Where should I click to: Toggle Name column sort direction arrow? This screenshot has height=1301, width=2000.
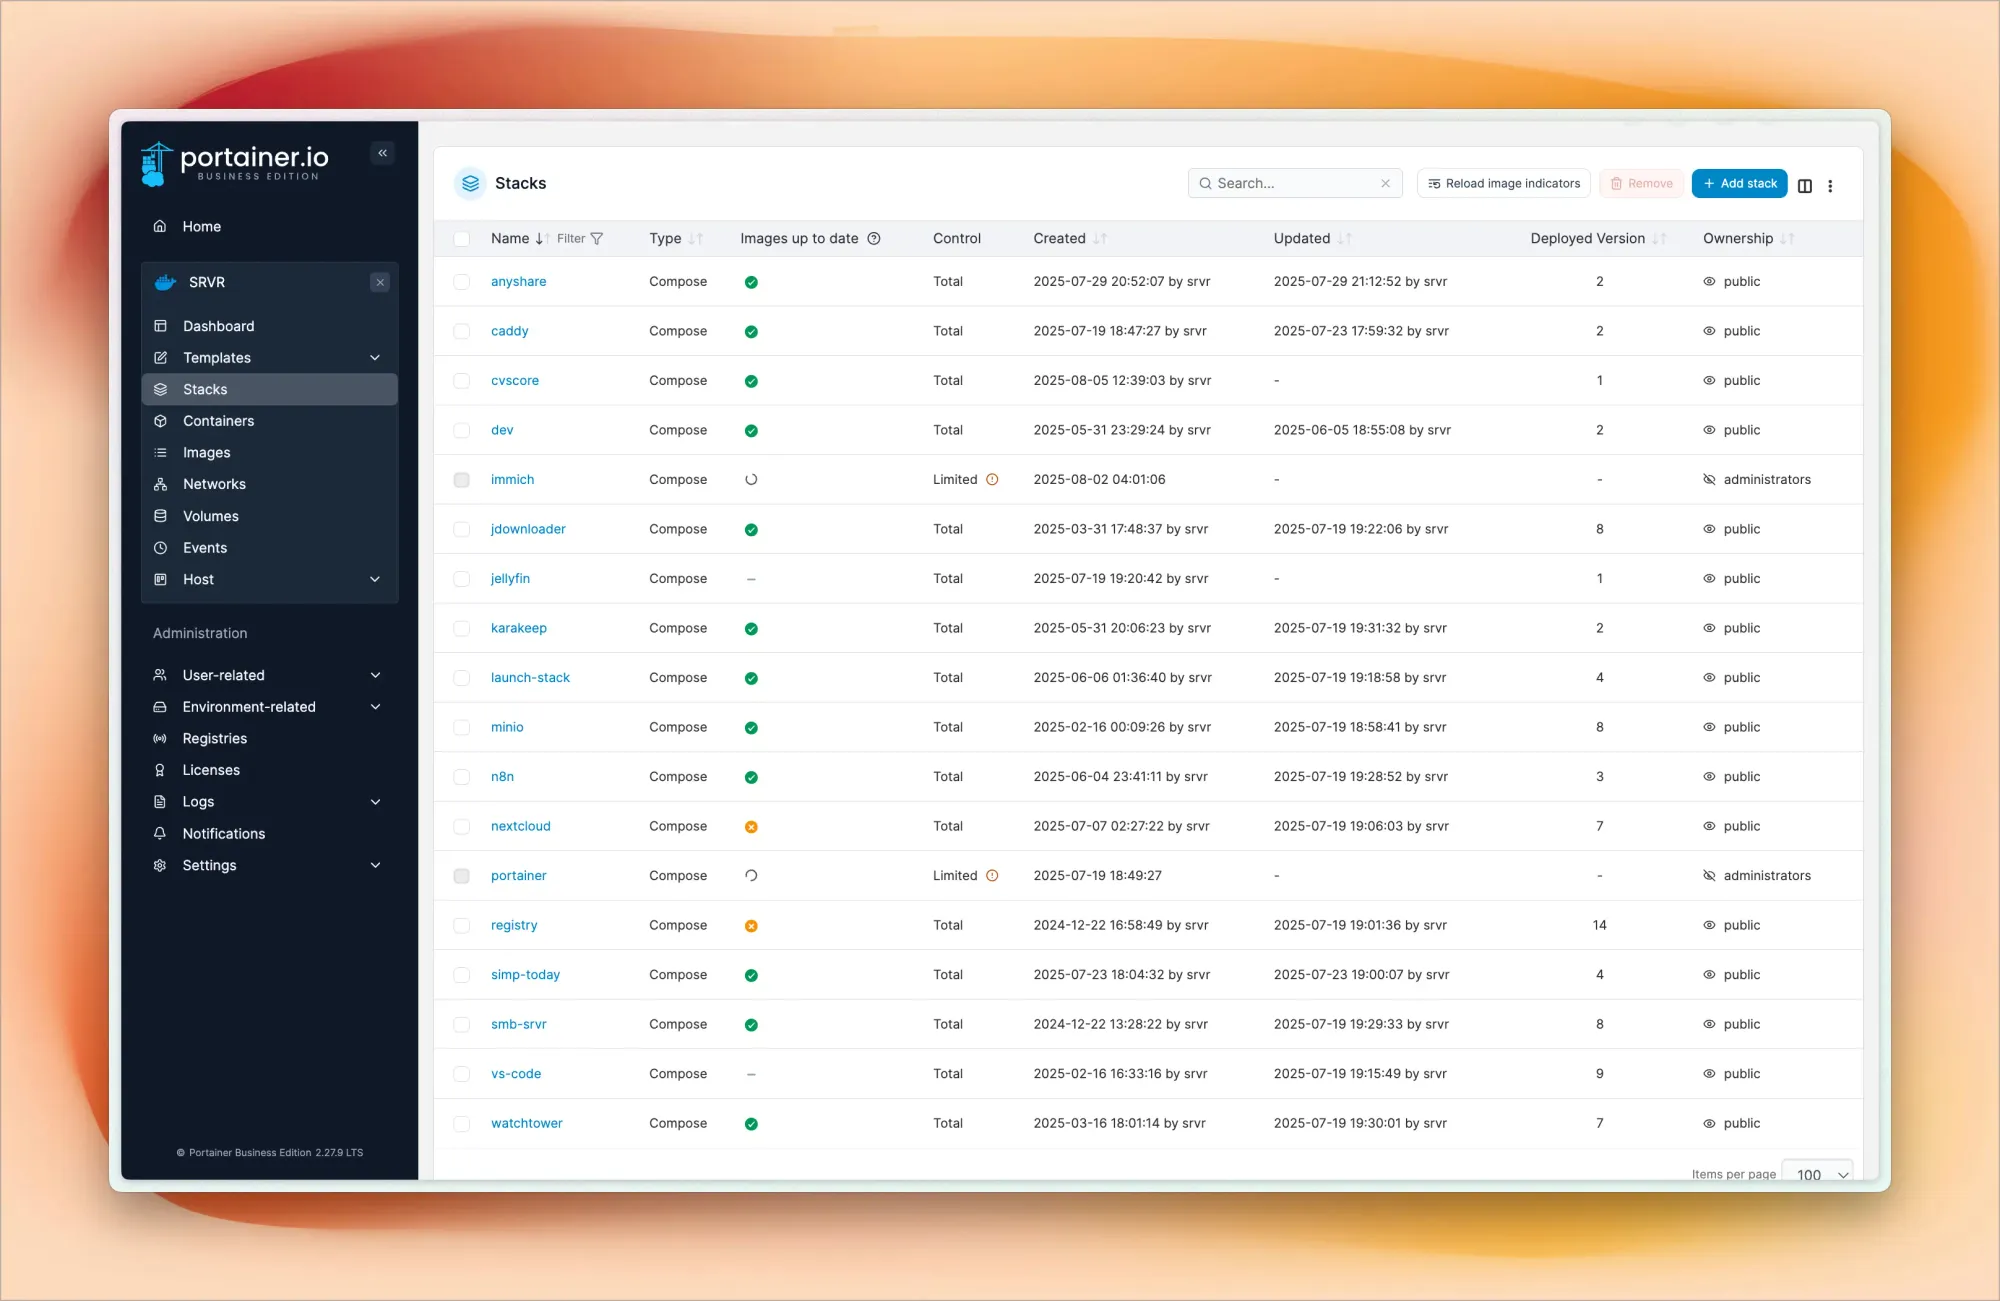click(541, 238)
